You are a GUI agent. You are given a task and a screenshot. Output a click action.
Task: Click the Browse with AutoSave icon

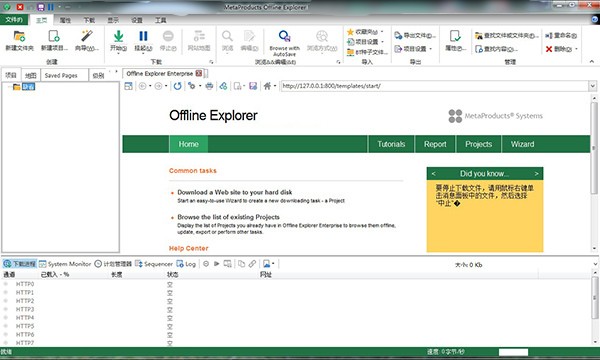284,36
